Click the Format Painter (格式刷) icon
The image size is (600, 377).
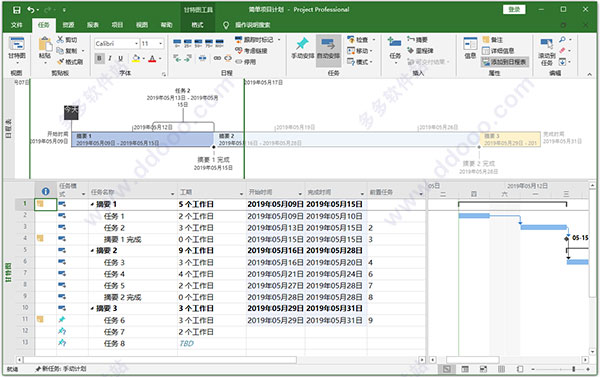click(60, 62)
